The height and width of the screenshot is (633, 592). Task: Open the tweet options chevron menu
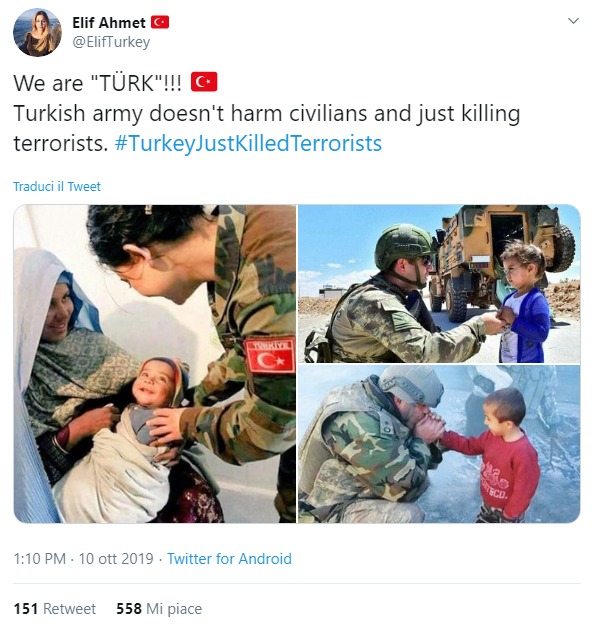click(x=573, y=21)
